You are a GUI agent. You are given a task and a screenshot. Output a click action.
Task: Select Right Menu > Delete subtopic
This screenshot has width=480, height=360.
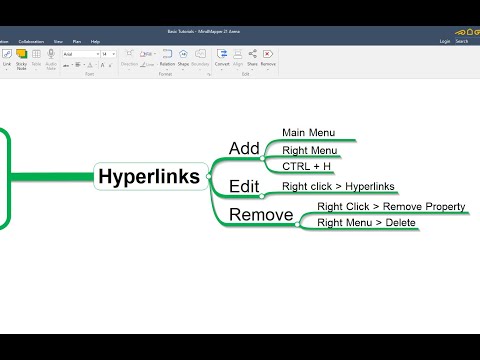coord(366,223)
